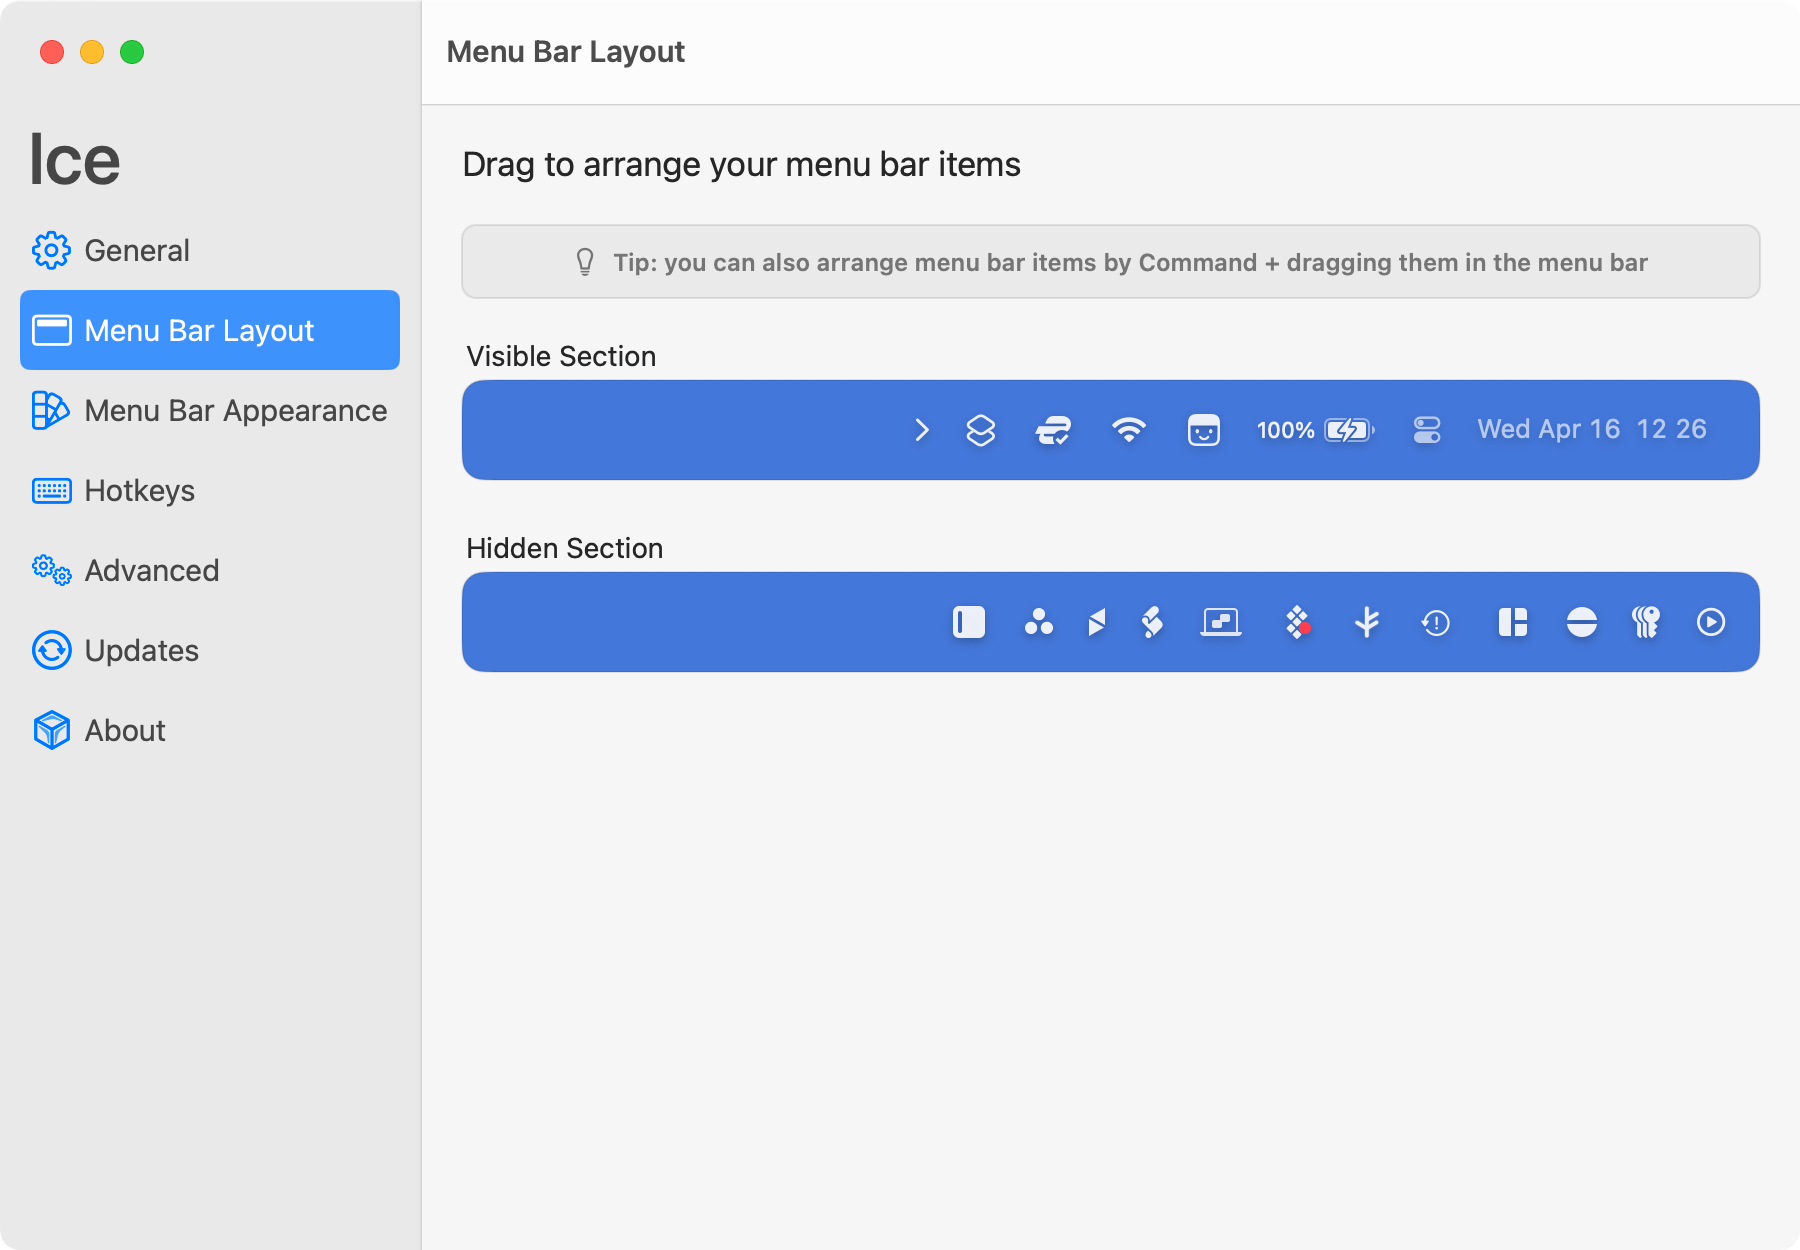This screenshot has width=1800, height=1250.
Task: Click the smiley face icon in Visible Section
Action: [1203, 430]
